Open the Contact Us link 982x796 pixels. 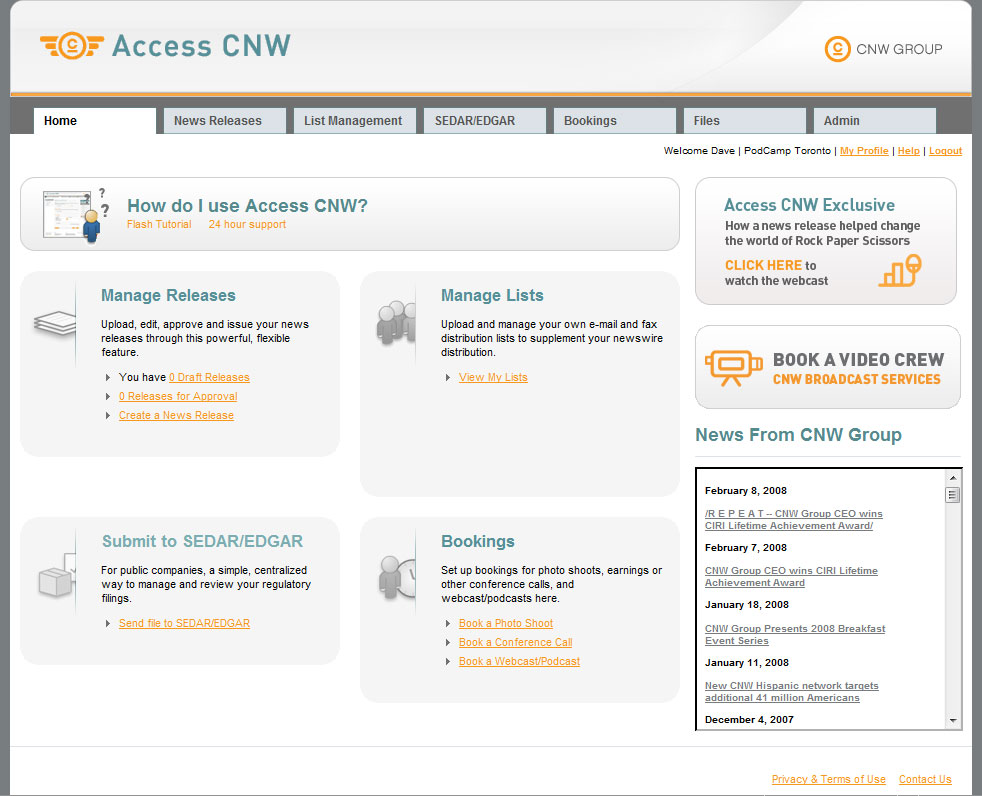[x=925, y=779]
